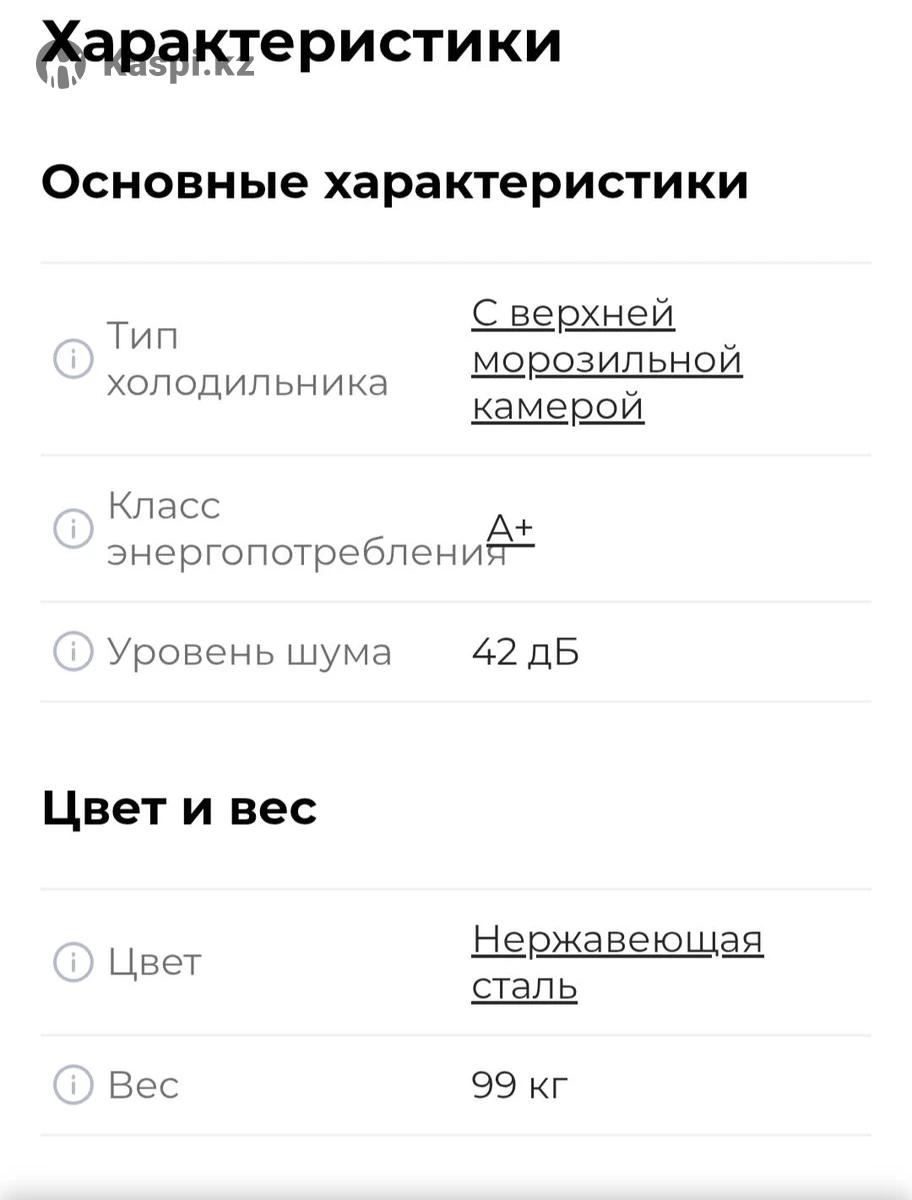Click the Kaspi.kz watermark text

pyautogui.click(x=178, y=67)
